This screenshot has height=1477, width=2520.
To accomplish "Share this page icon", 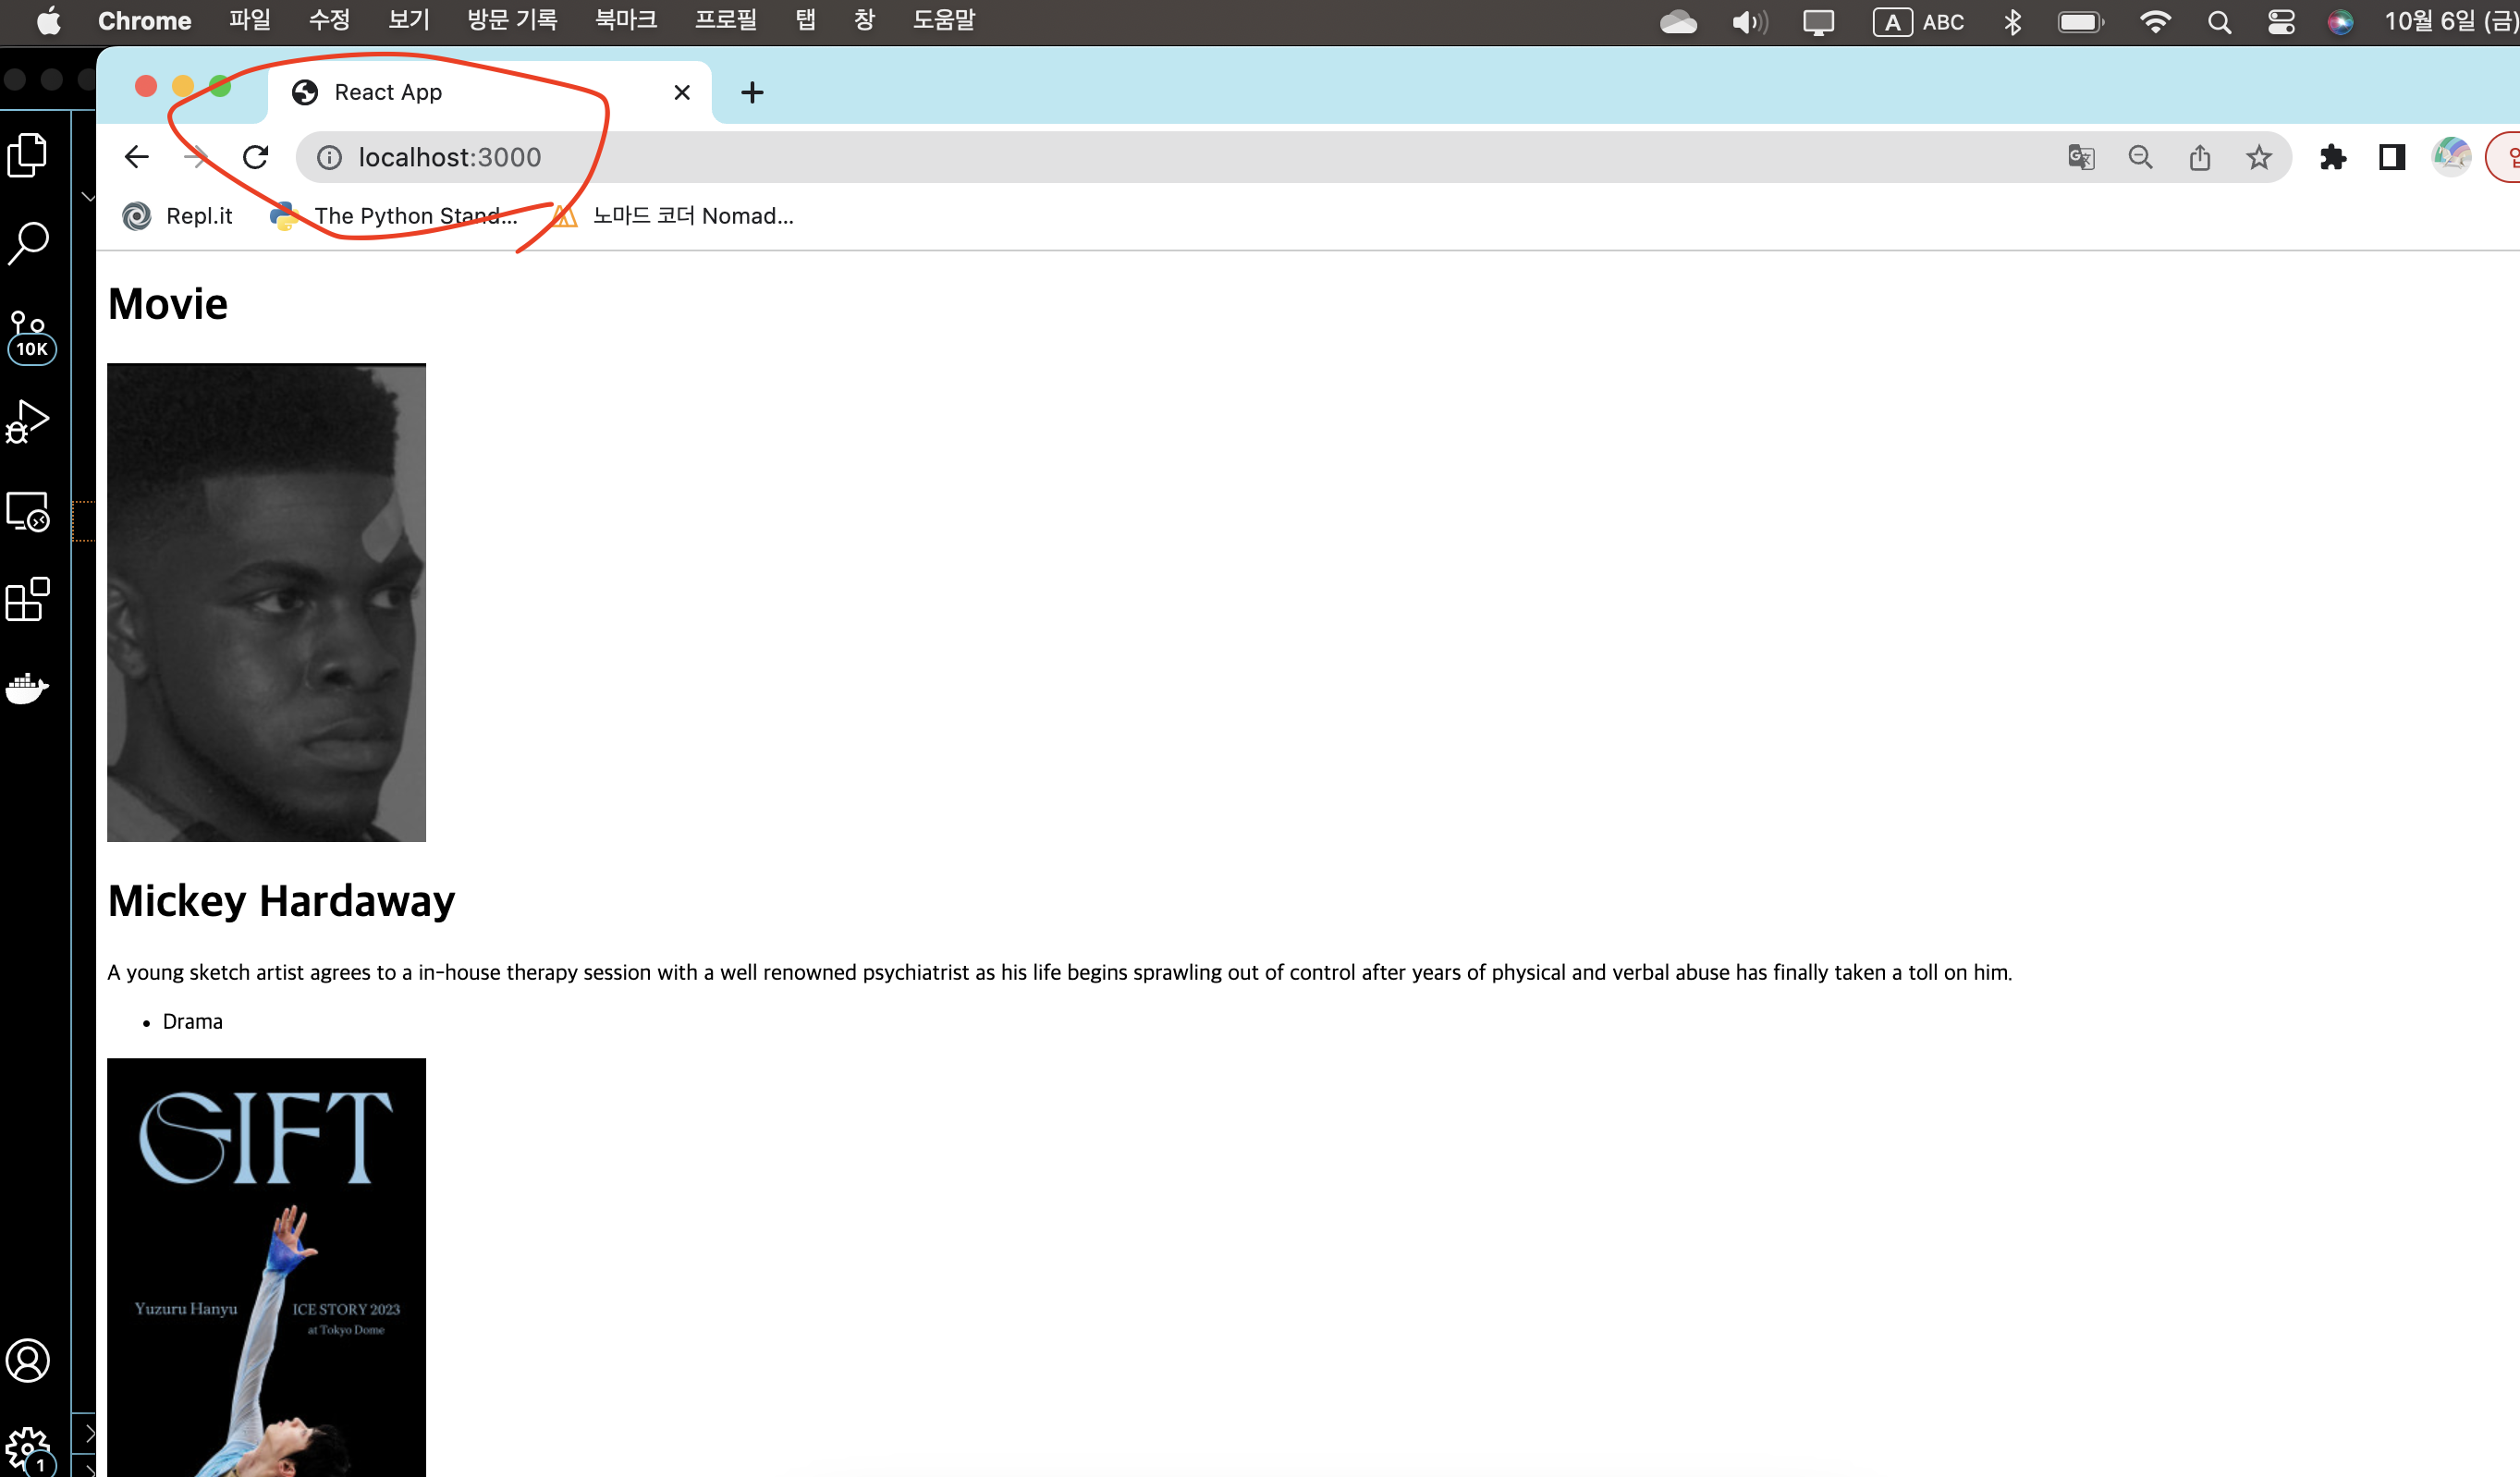I will click(x=2199, y=157).
